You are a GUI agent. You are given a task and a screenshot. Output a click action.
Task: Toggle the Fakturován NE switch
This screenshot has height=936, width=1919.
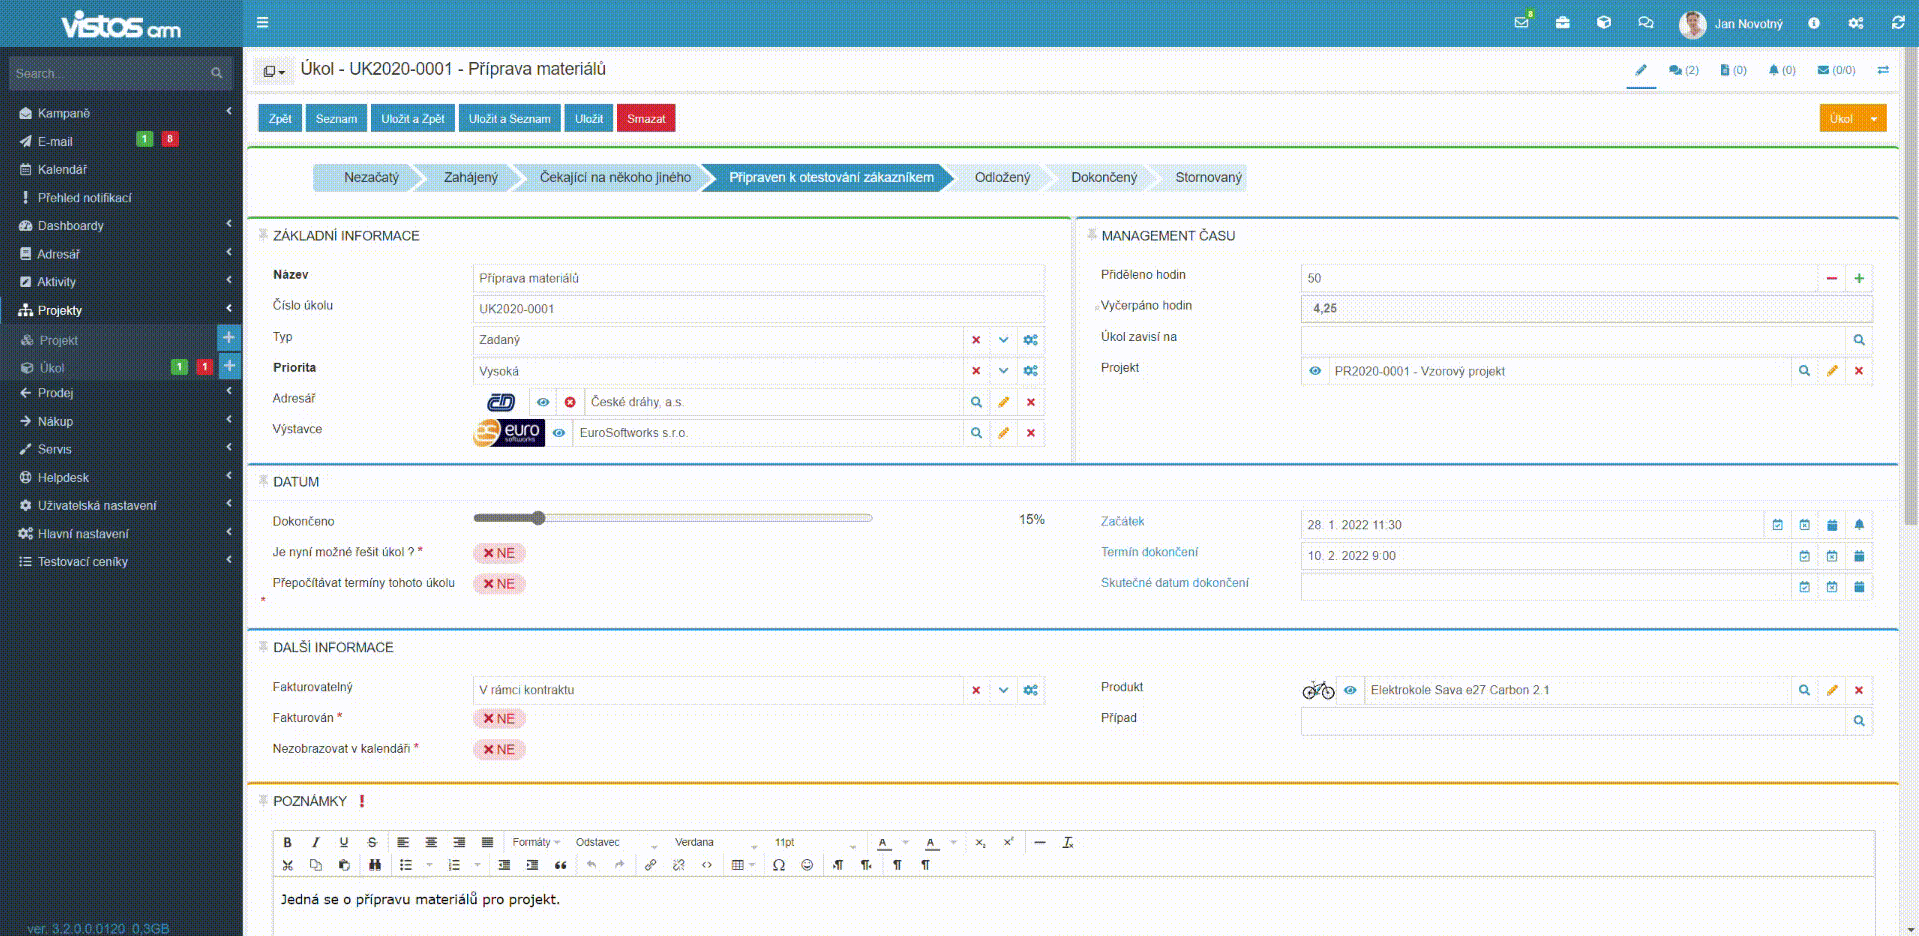tap(499, 719)
